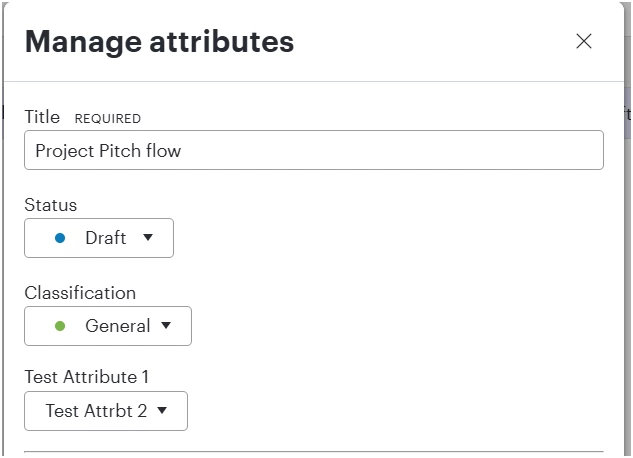Click the green General classification dot
Viewport: 633px width, 458px height.
coord(60,326)
